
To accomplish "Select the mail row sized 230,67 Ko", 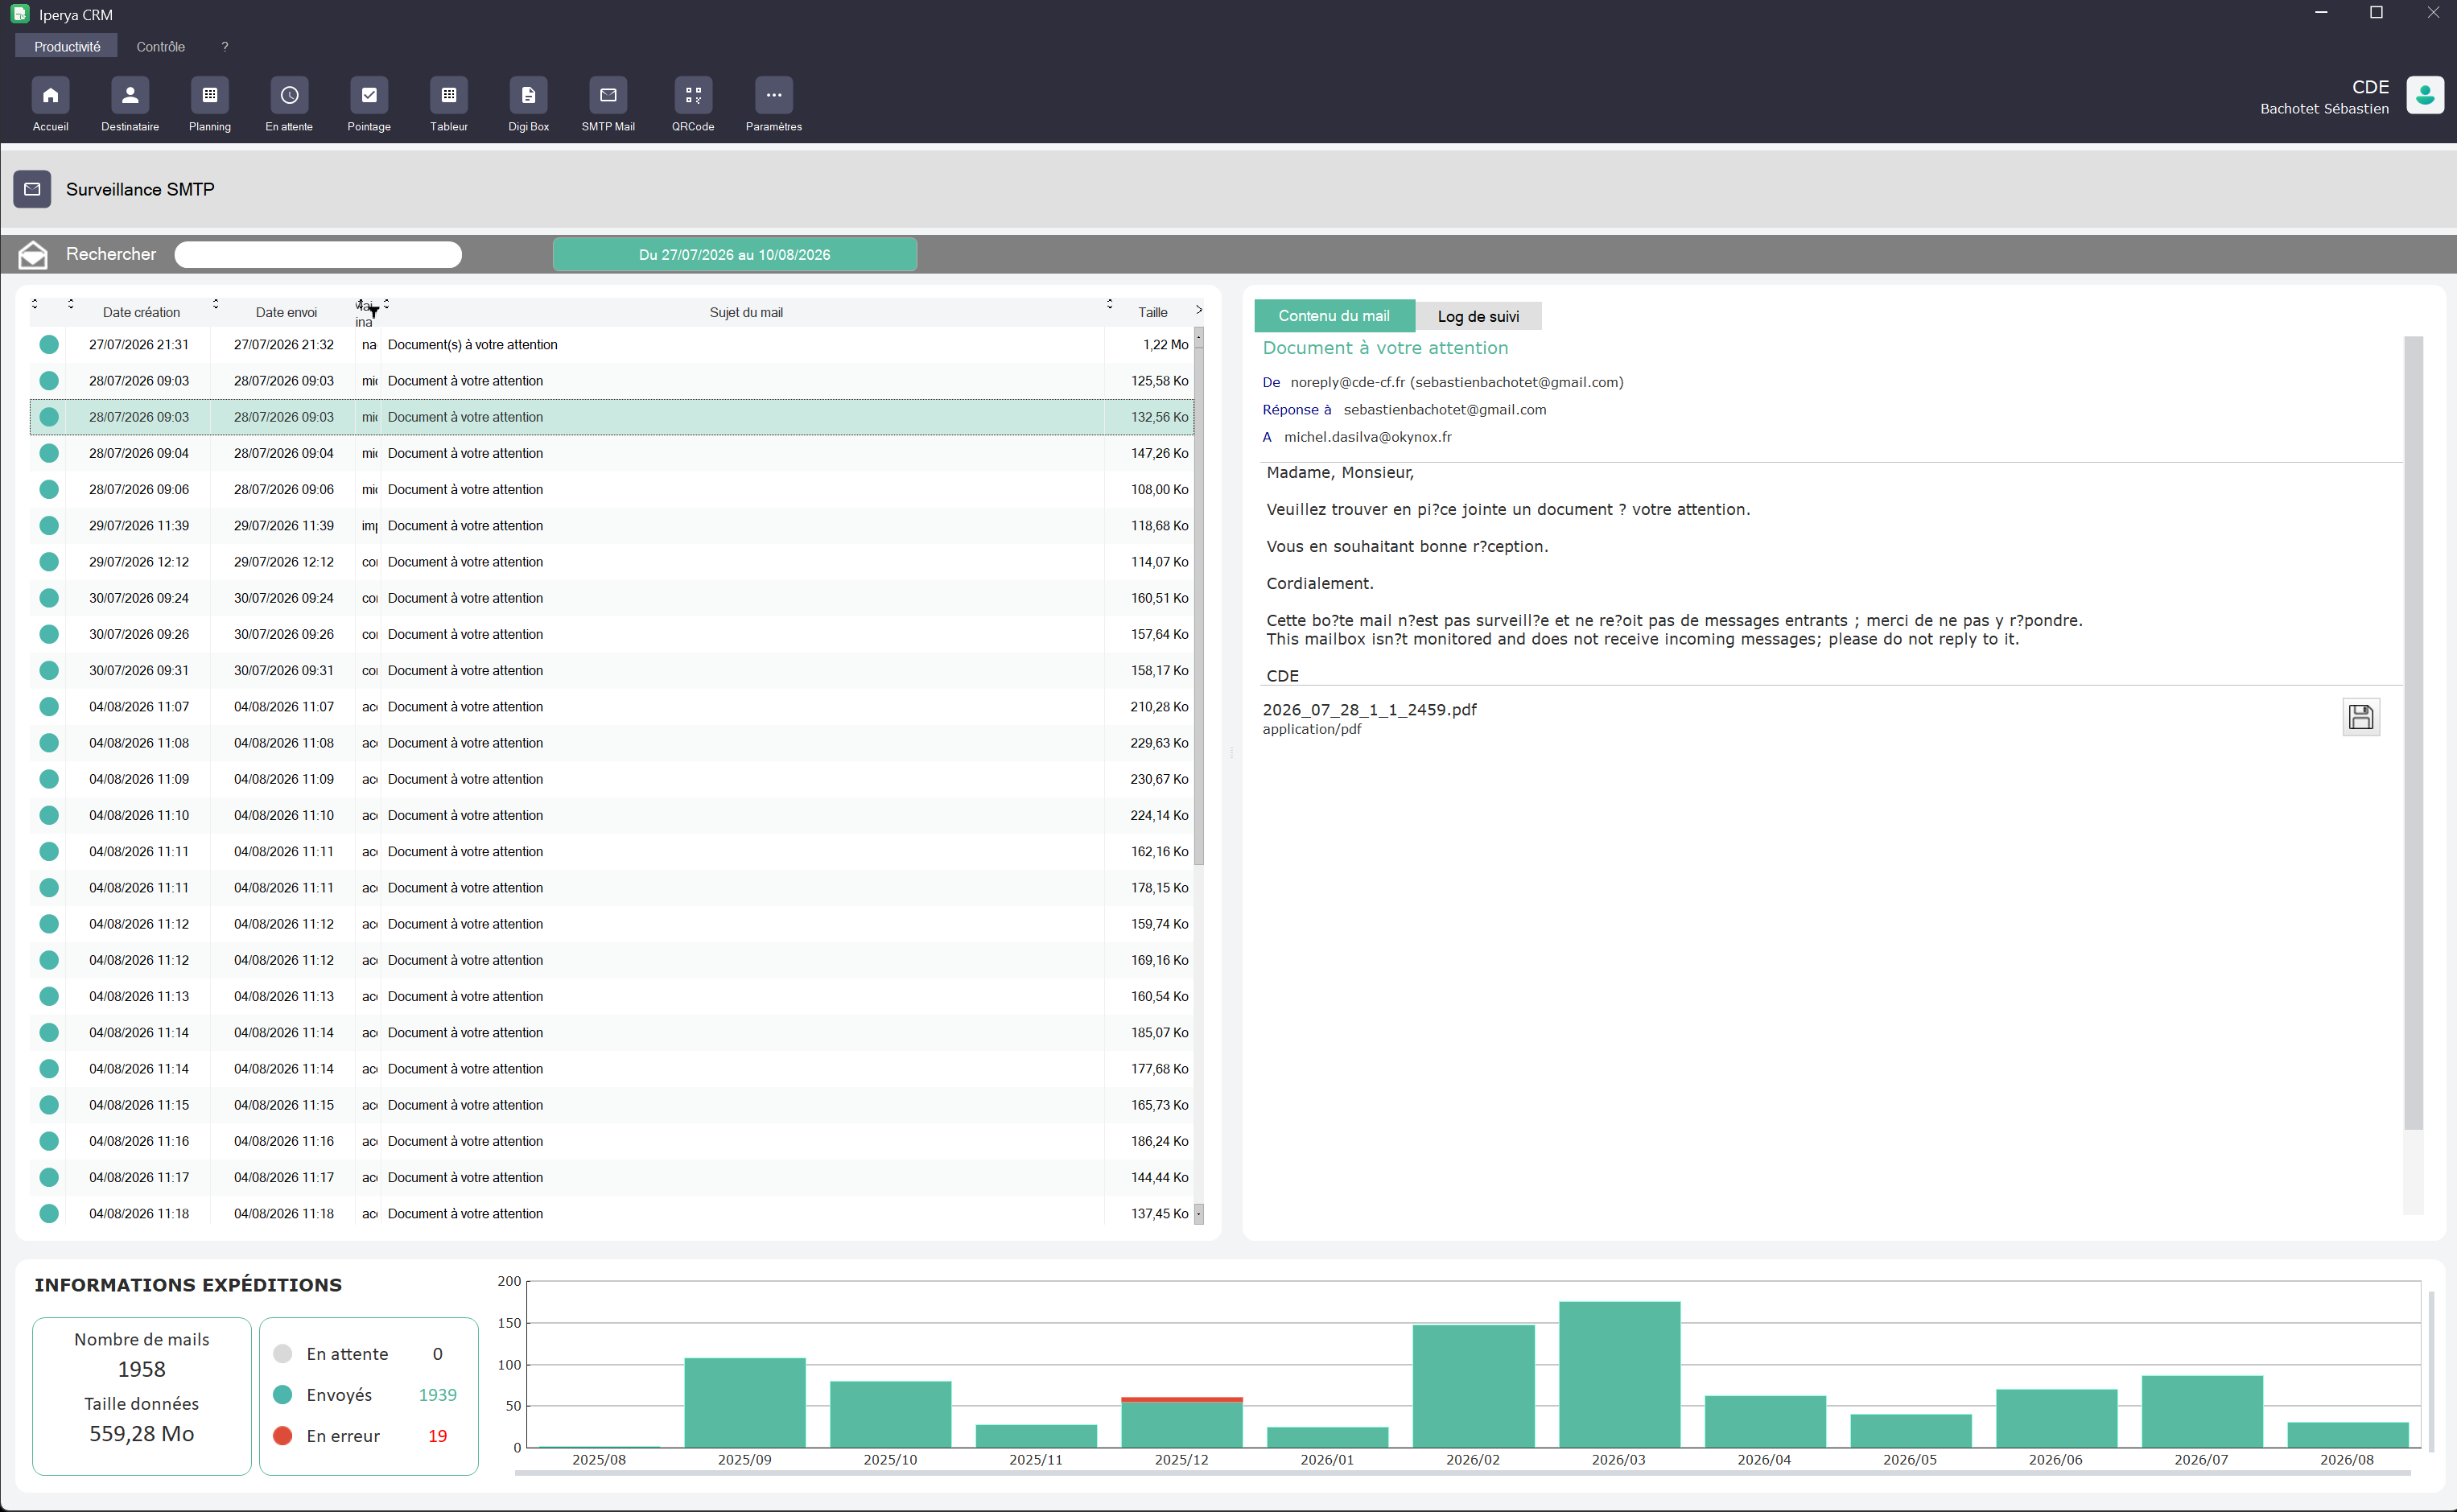I will [x=612, y=779].
